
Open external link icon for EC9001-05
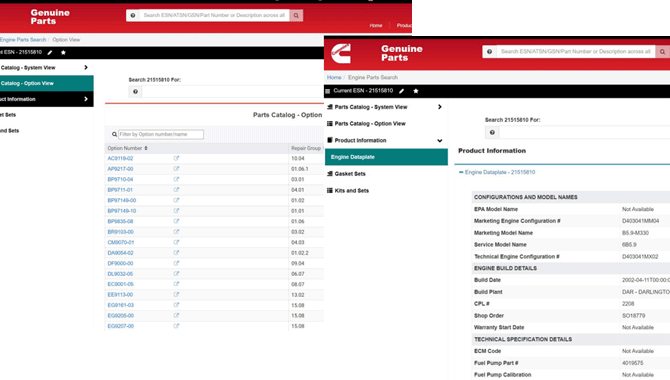tap(176, 284)
